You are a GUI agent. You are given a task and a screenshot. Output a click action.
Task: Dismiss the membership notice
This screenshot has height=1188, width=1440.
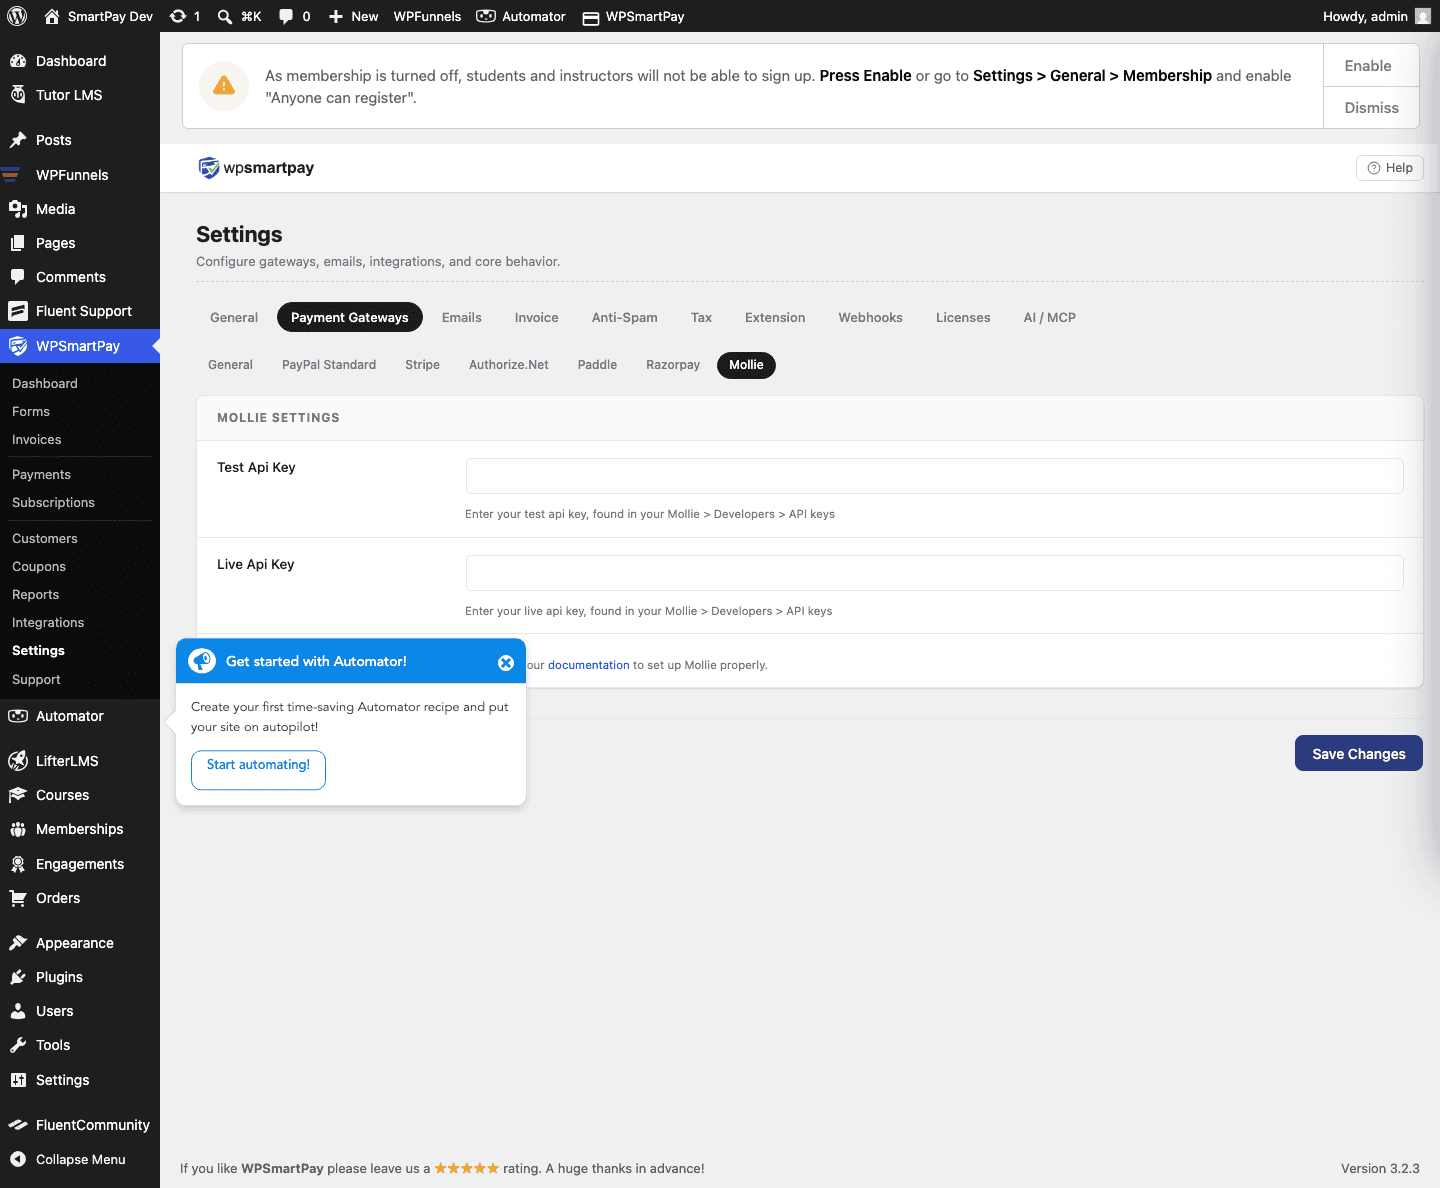[1372, 108]
